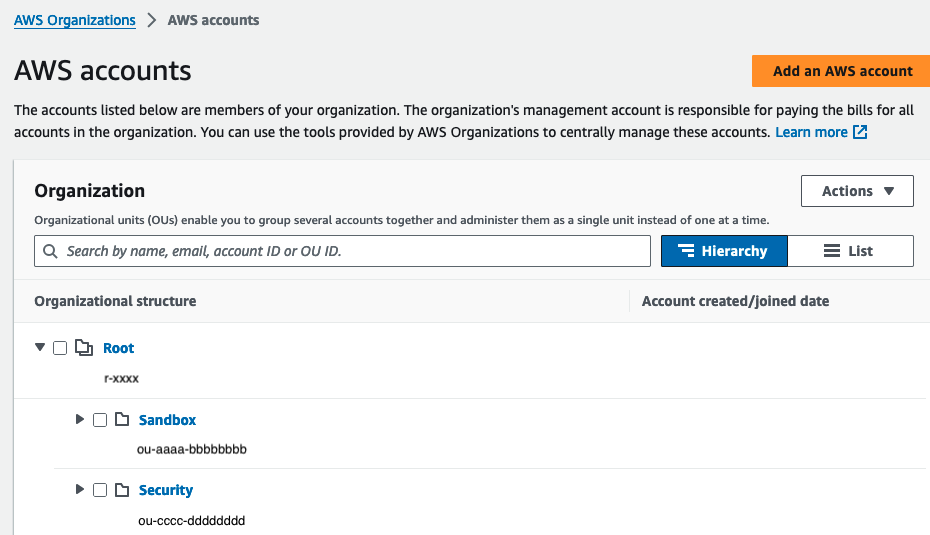Click the Security folder icon

122,490
